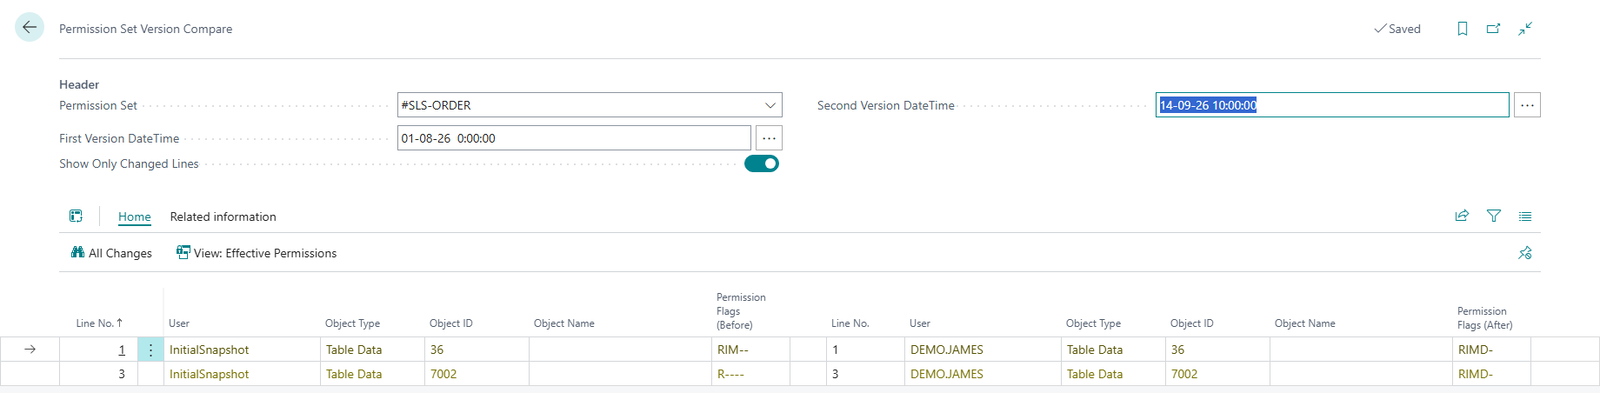This screenshot has width=1600, height=393.
Task: Click Permission Flags (After) column header
Action: (1484, 318)
